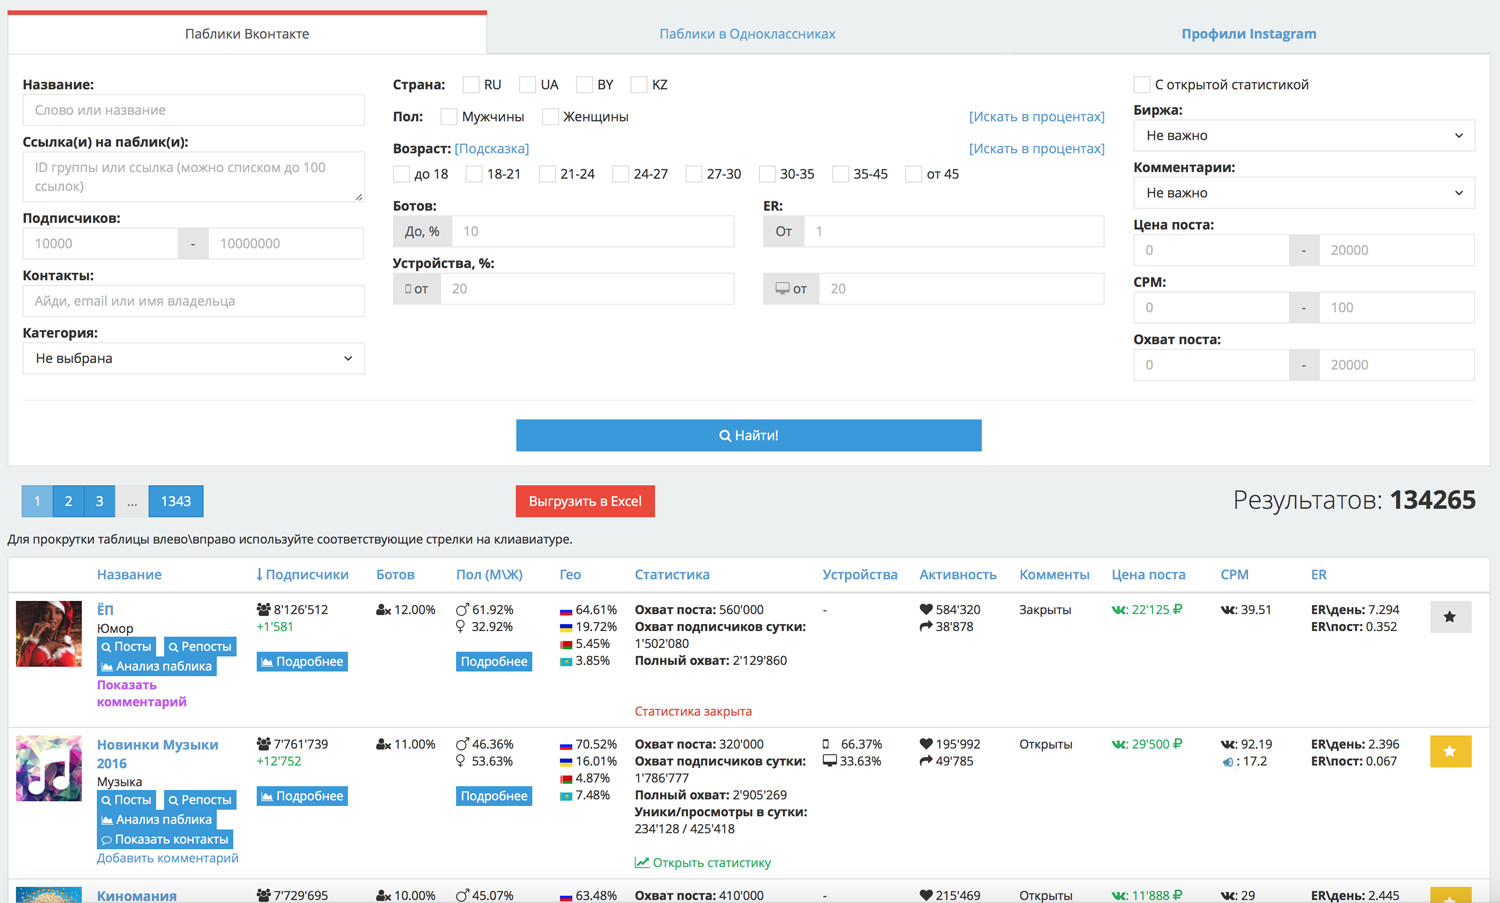Toggle С открытой статистикой checkbox
Image resolution: width=1500 pixels, height=903 pixels.
click(1142, 85)
